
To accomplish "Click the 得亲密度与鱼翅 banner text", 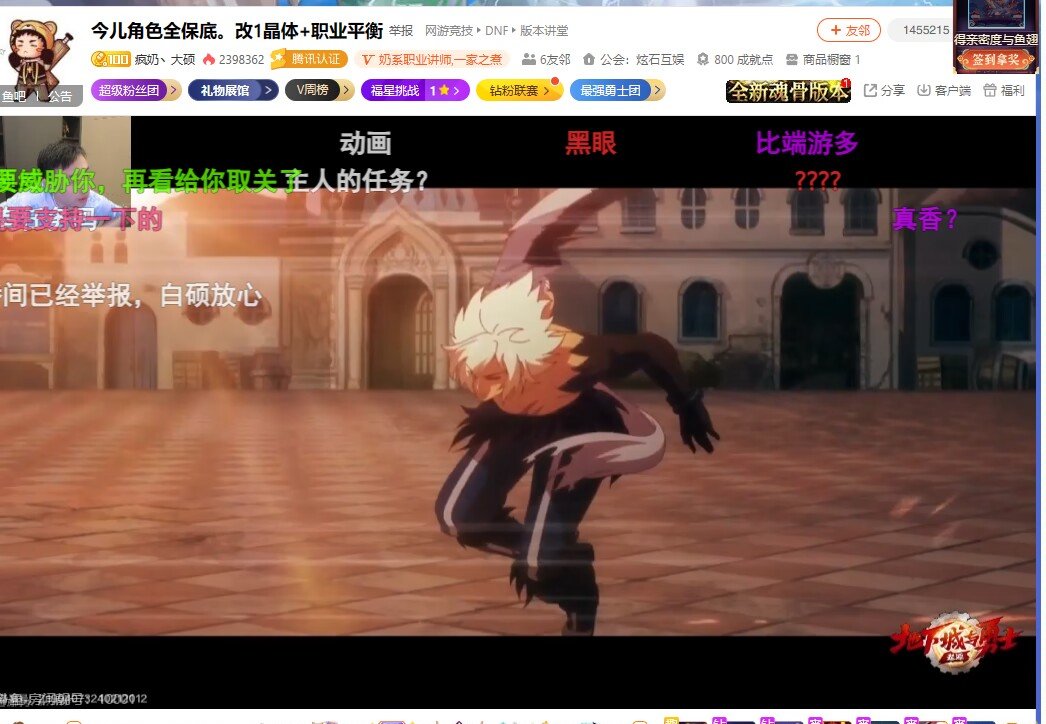I will (x=995, y=39).
